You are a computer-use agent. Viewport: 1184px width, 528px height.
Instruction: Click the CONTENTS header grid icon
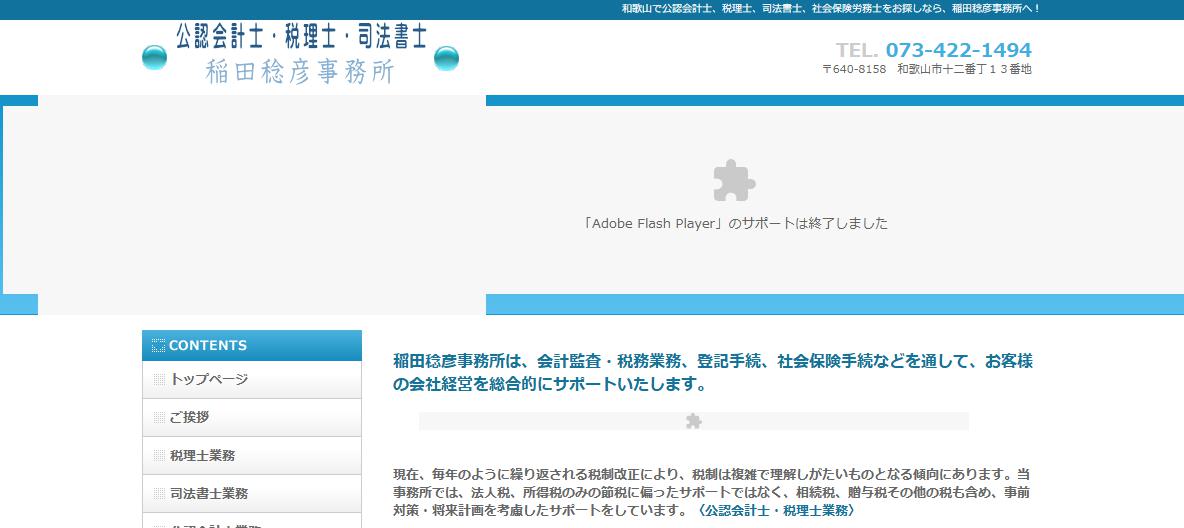[158, 345]
